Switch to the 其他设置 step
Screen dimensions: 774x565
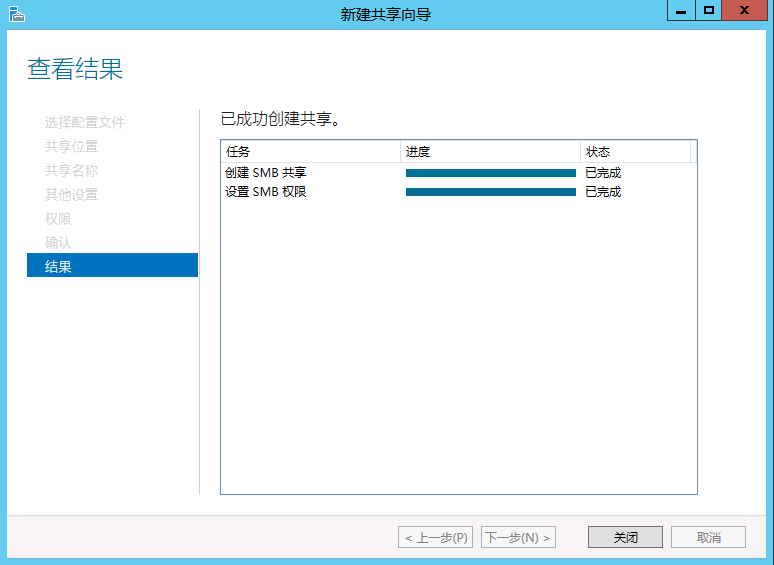pyautogui.click(x=71, y=194)
